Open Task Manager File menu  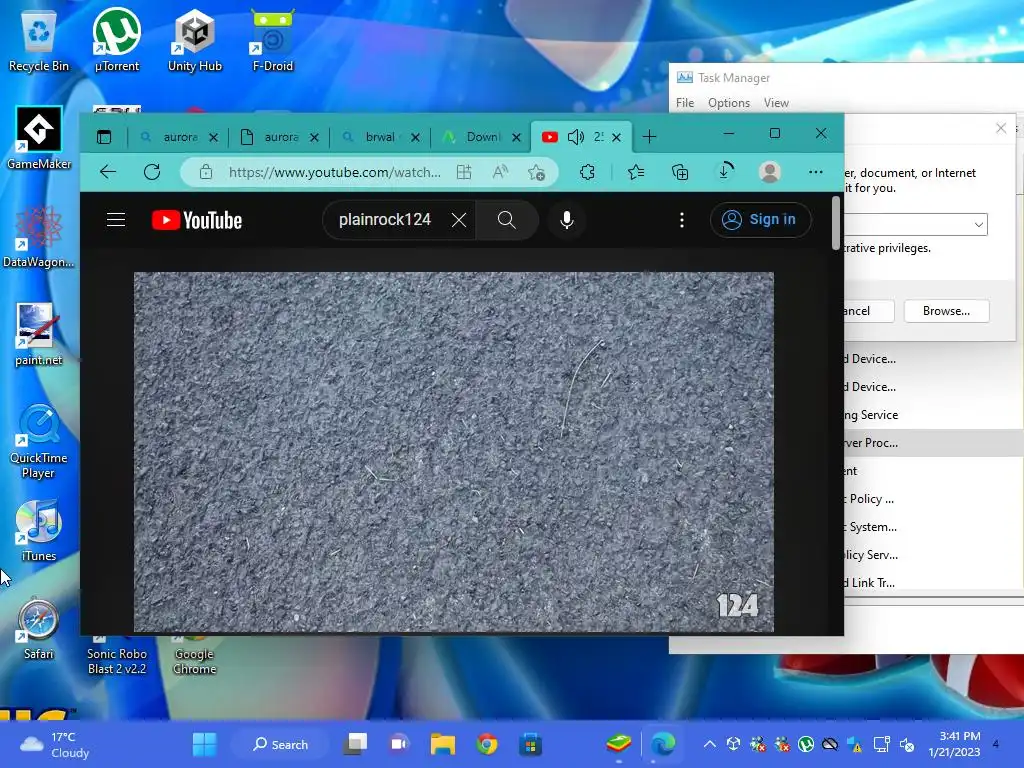684,103
